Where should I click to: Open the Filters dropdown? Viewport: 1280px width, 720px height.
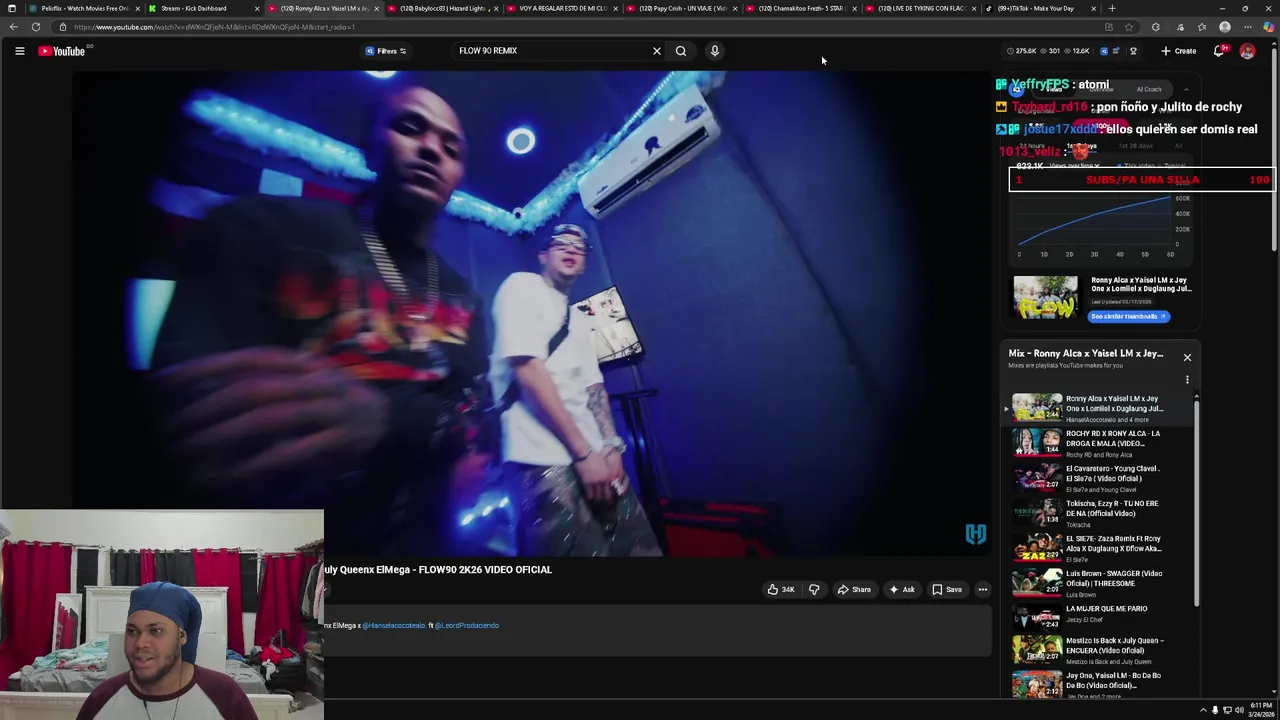click(x=386, y=51)
